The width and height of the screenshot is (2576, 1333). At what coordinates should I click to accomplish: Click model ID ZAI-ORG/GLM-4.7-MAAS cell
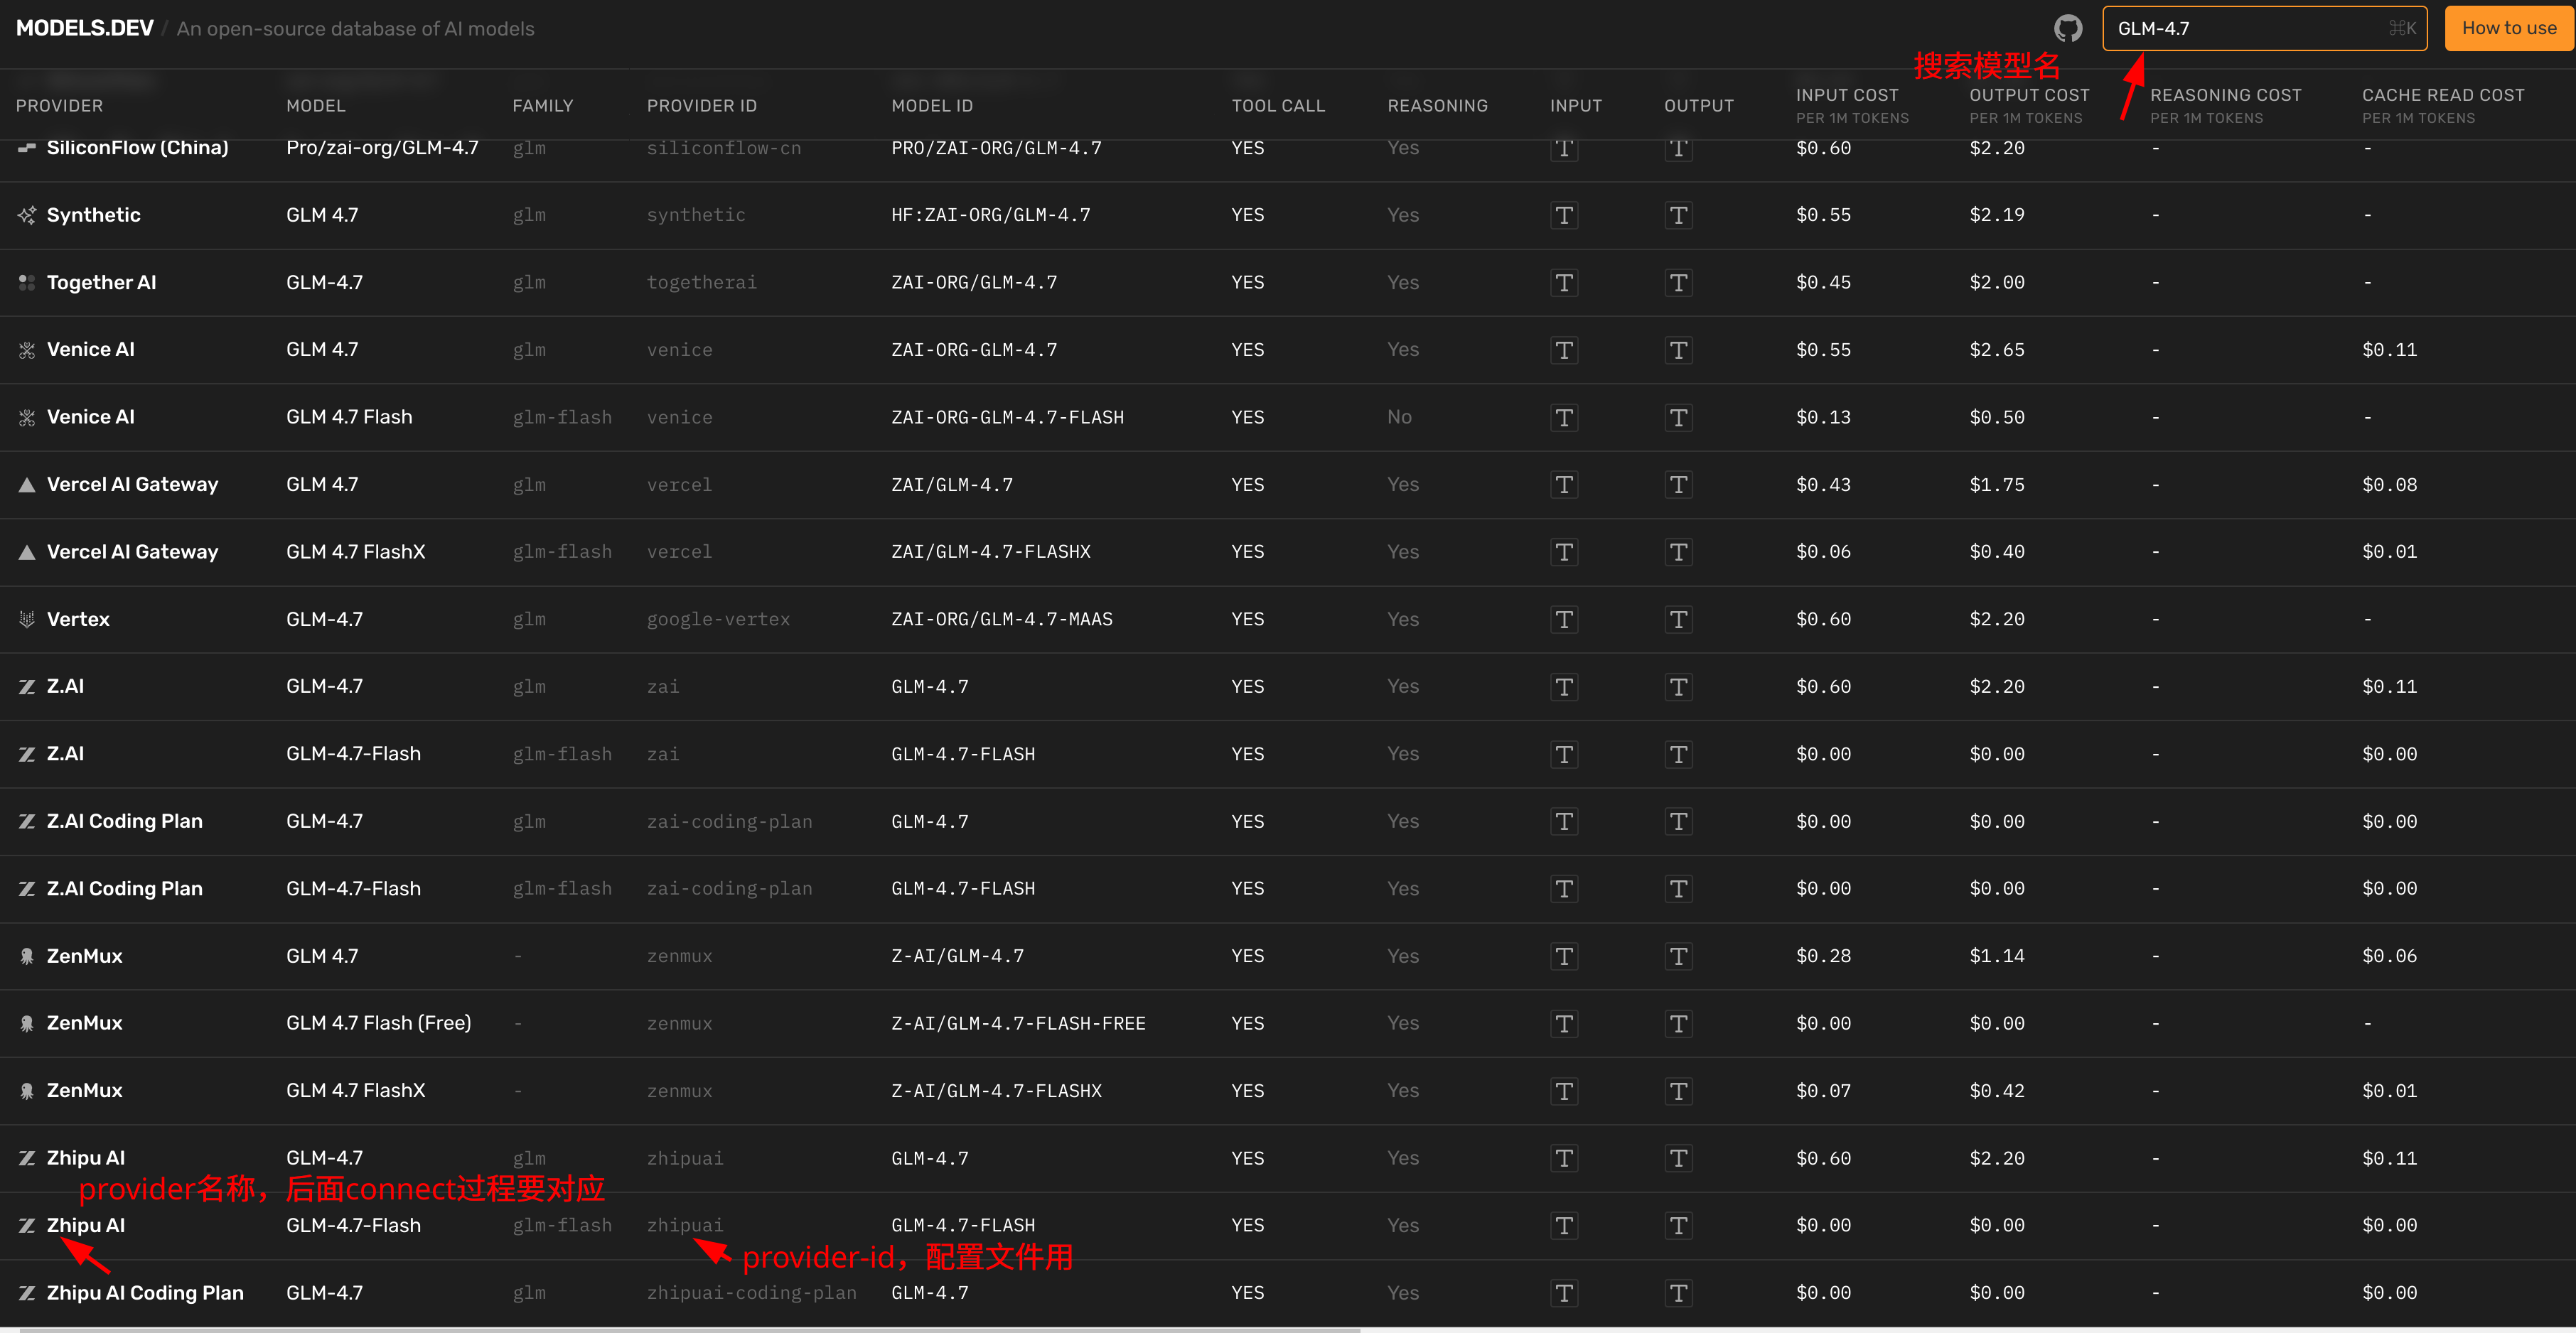click(1001, 619)
